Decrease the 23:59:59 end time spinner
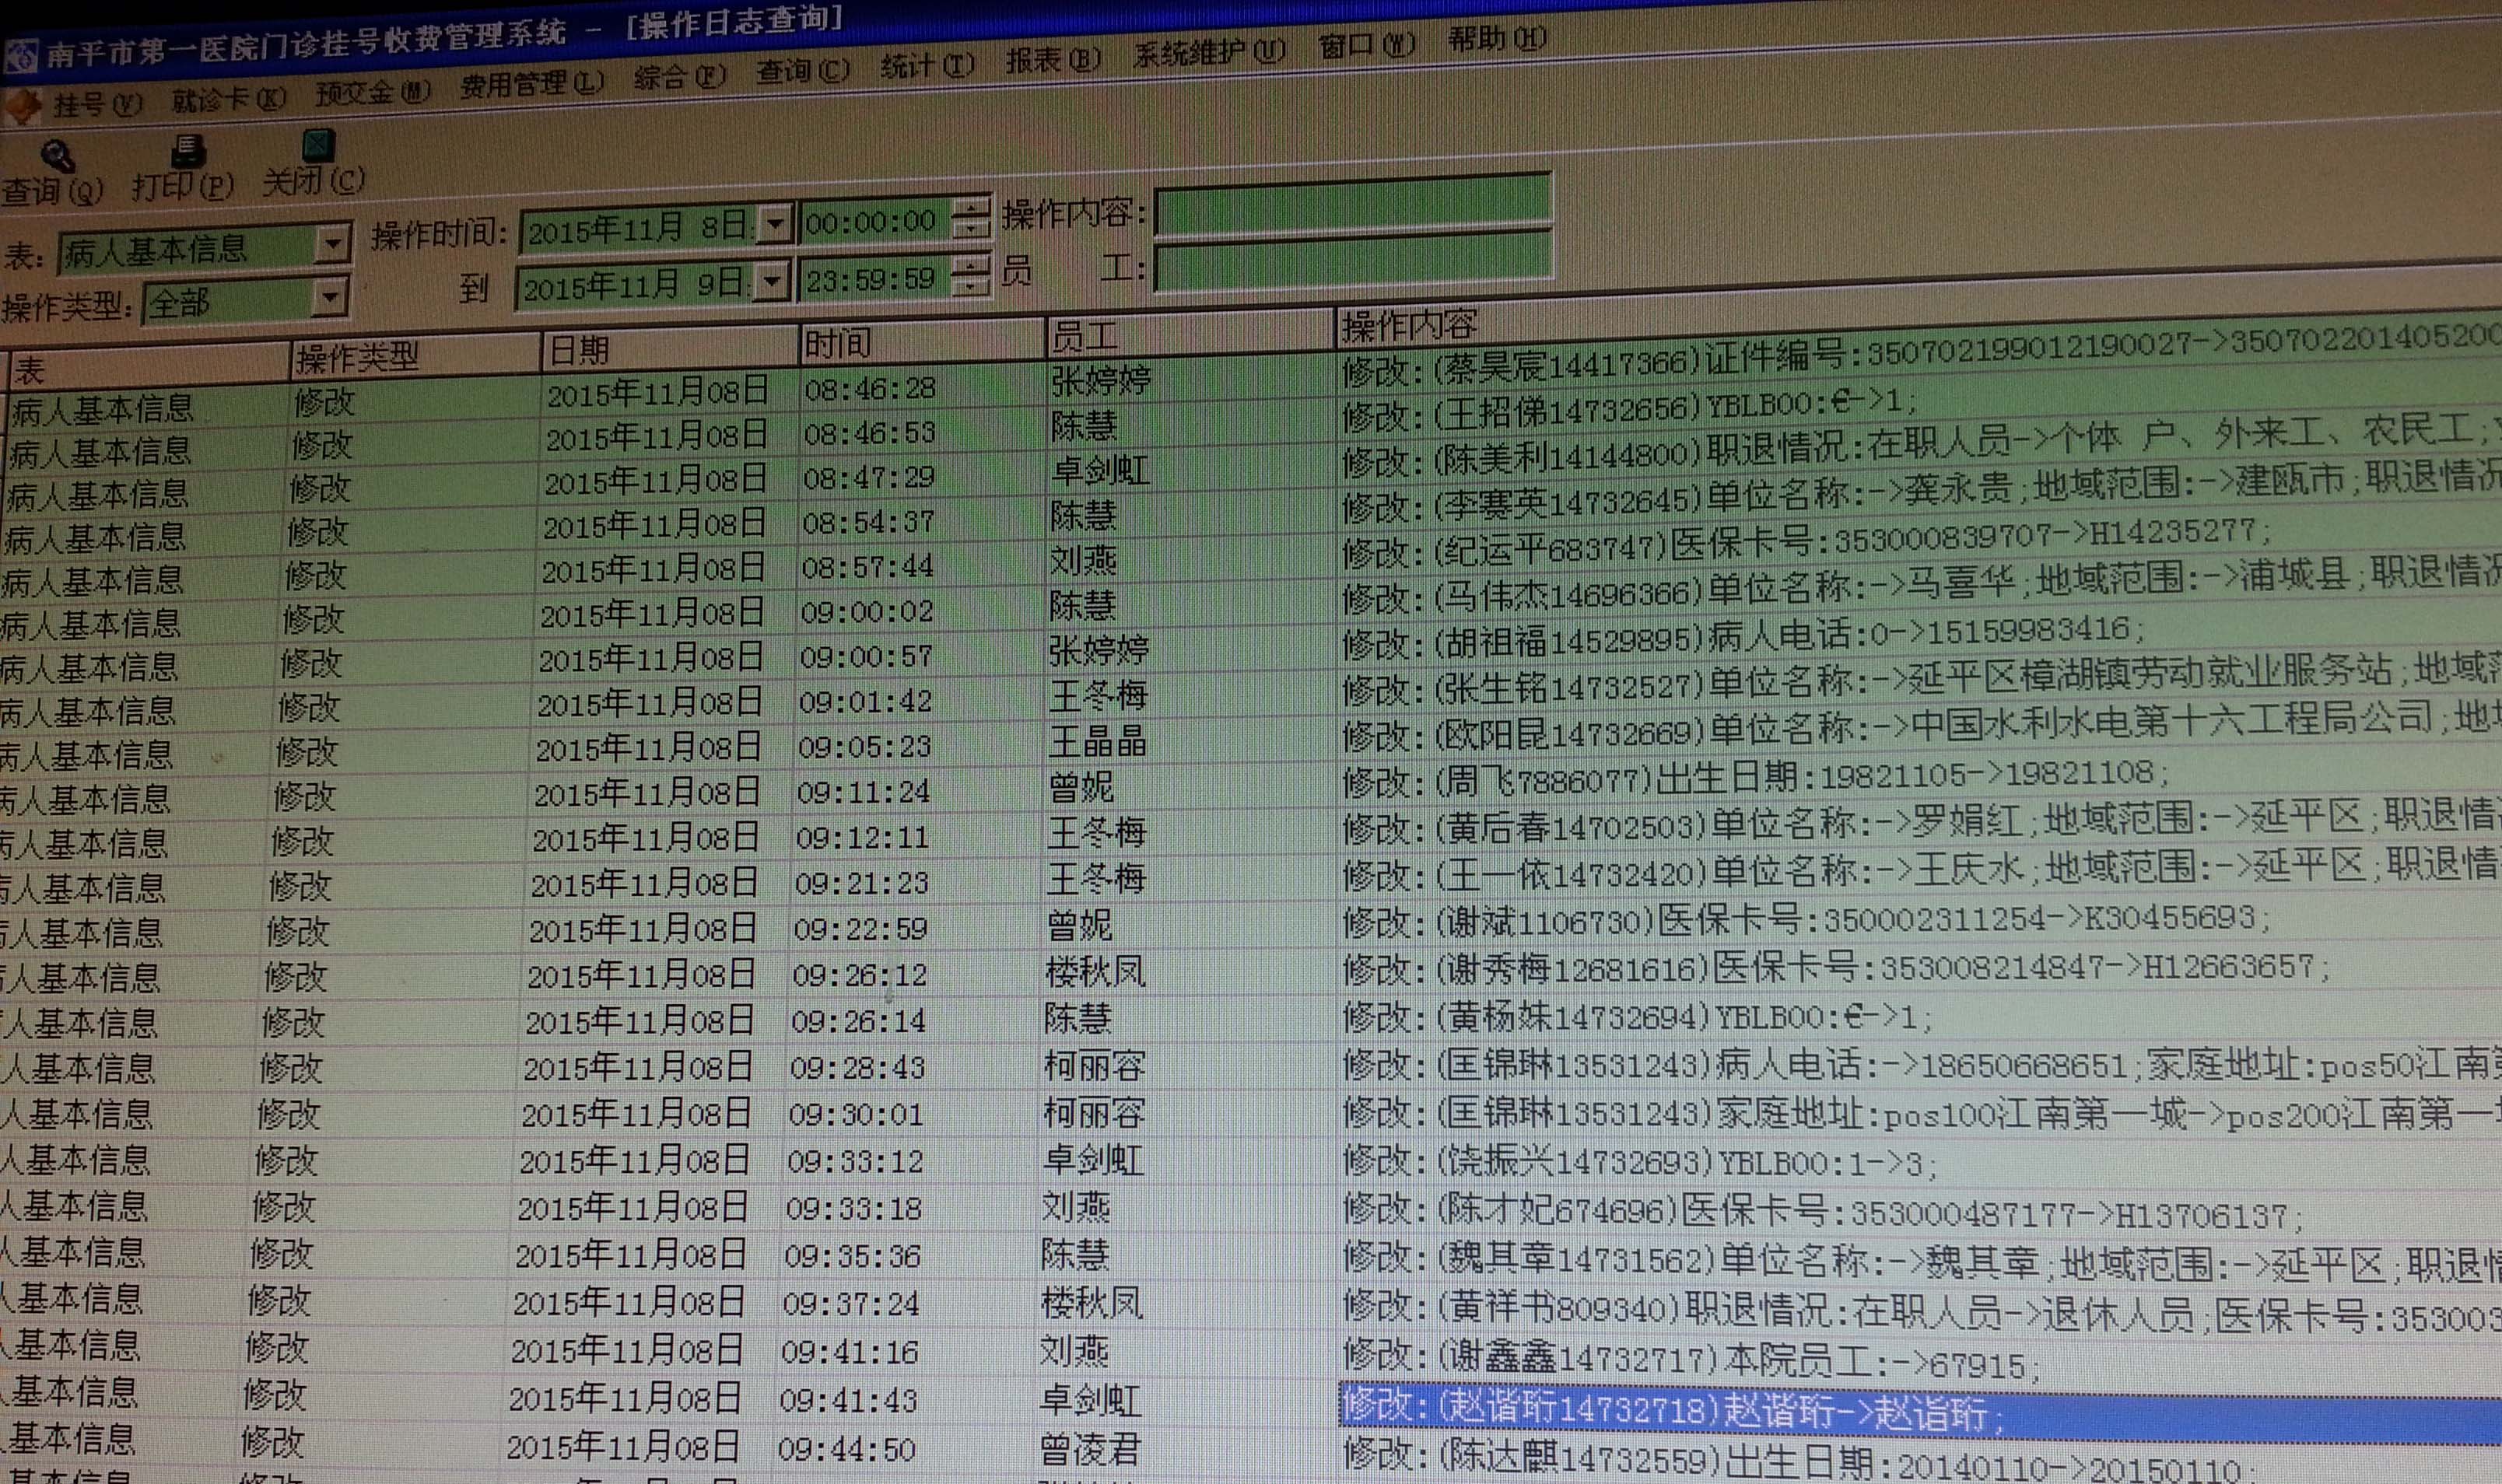The height and width of the screenshot is (1484, 2502). [x=969, y=287]
